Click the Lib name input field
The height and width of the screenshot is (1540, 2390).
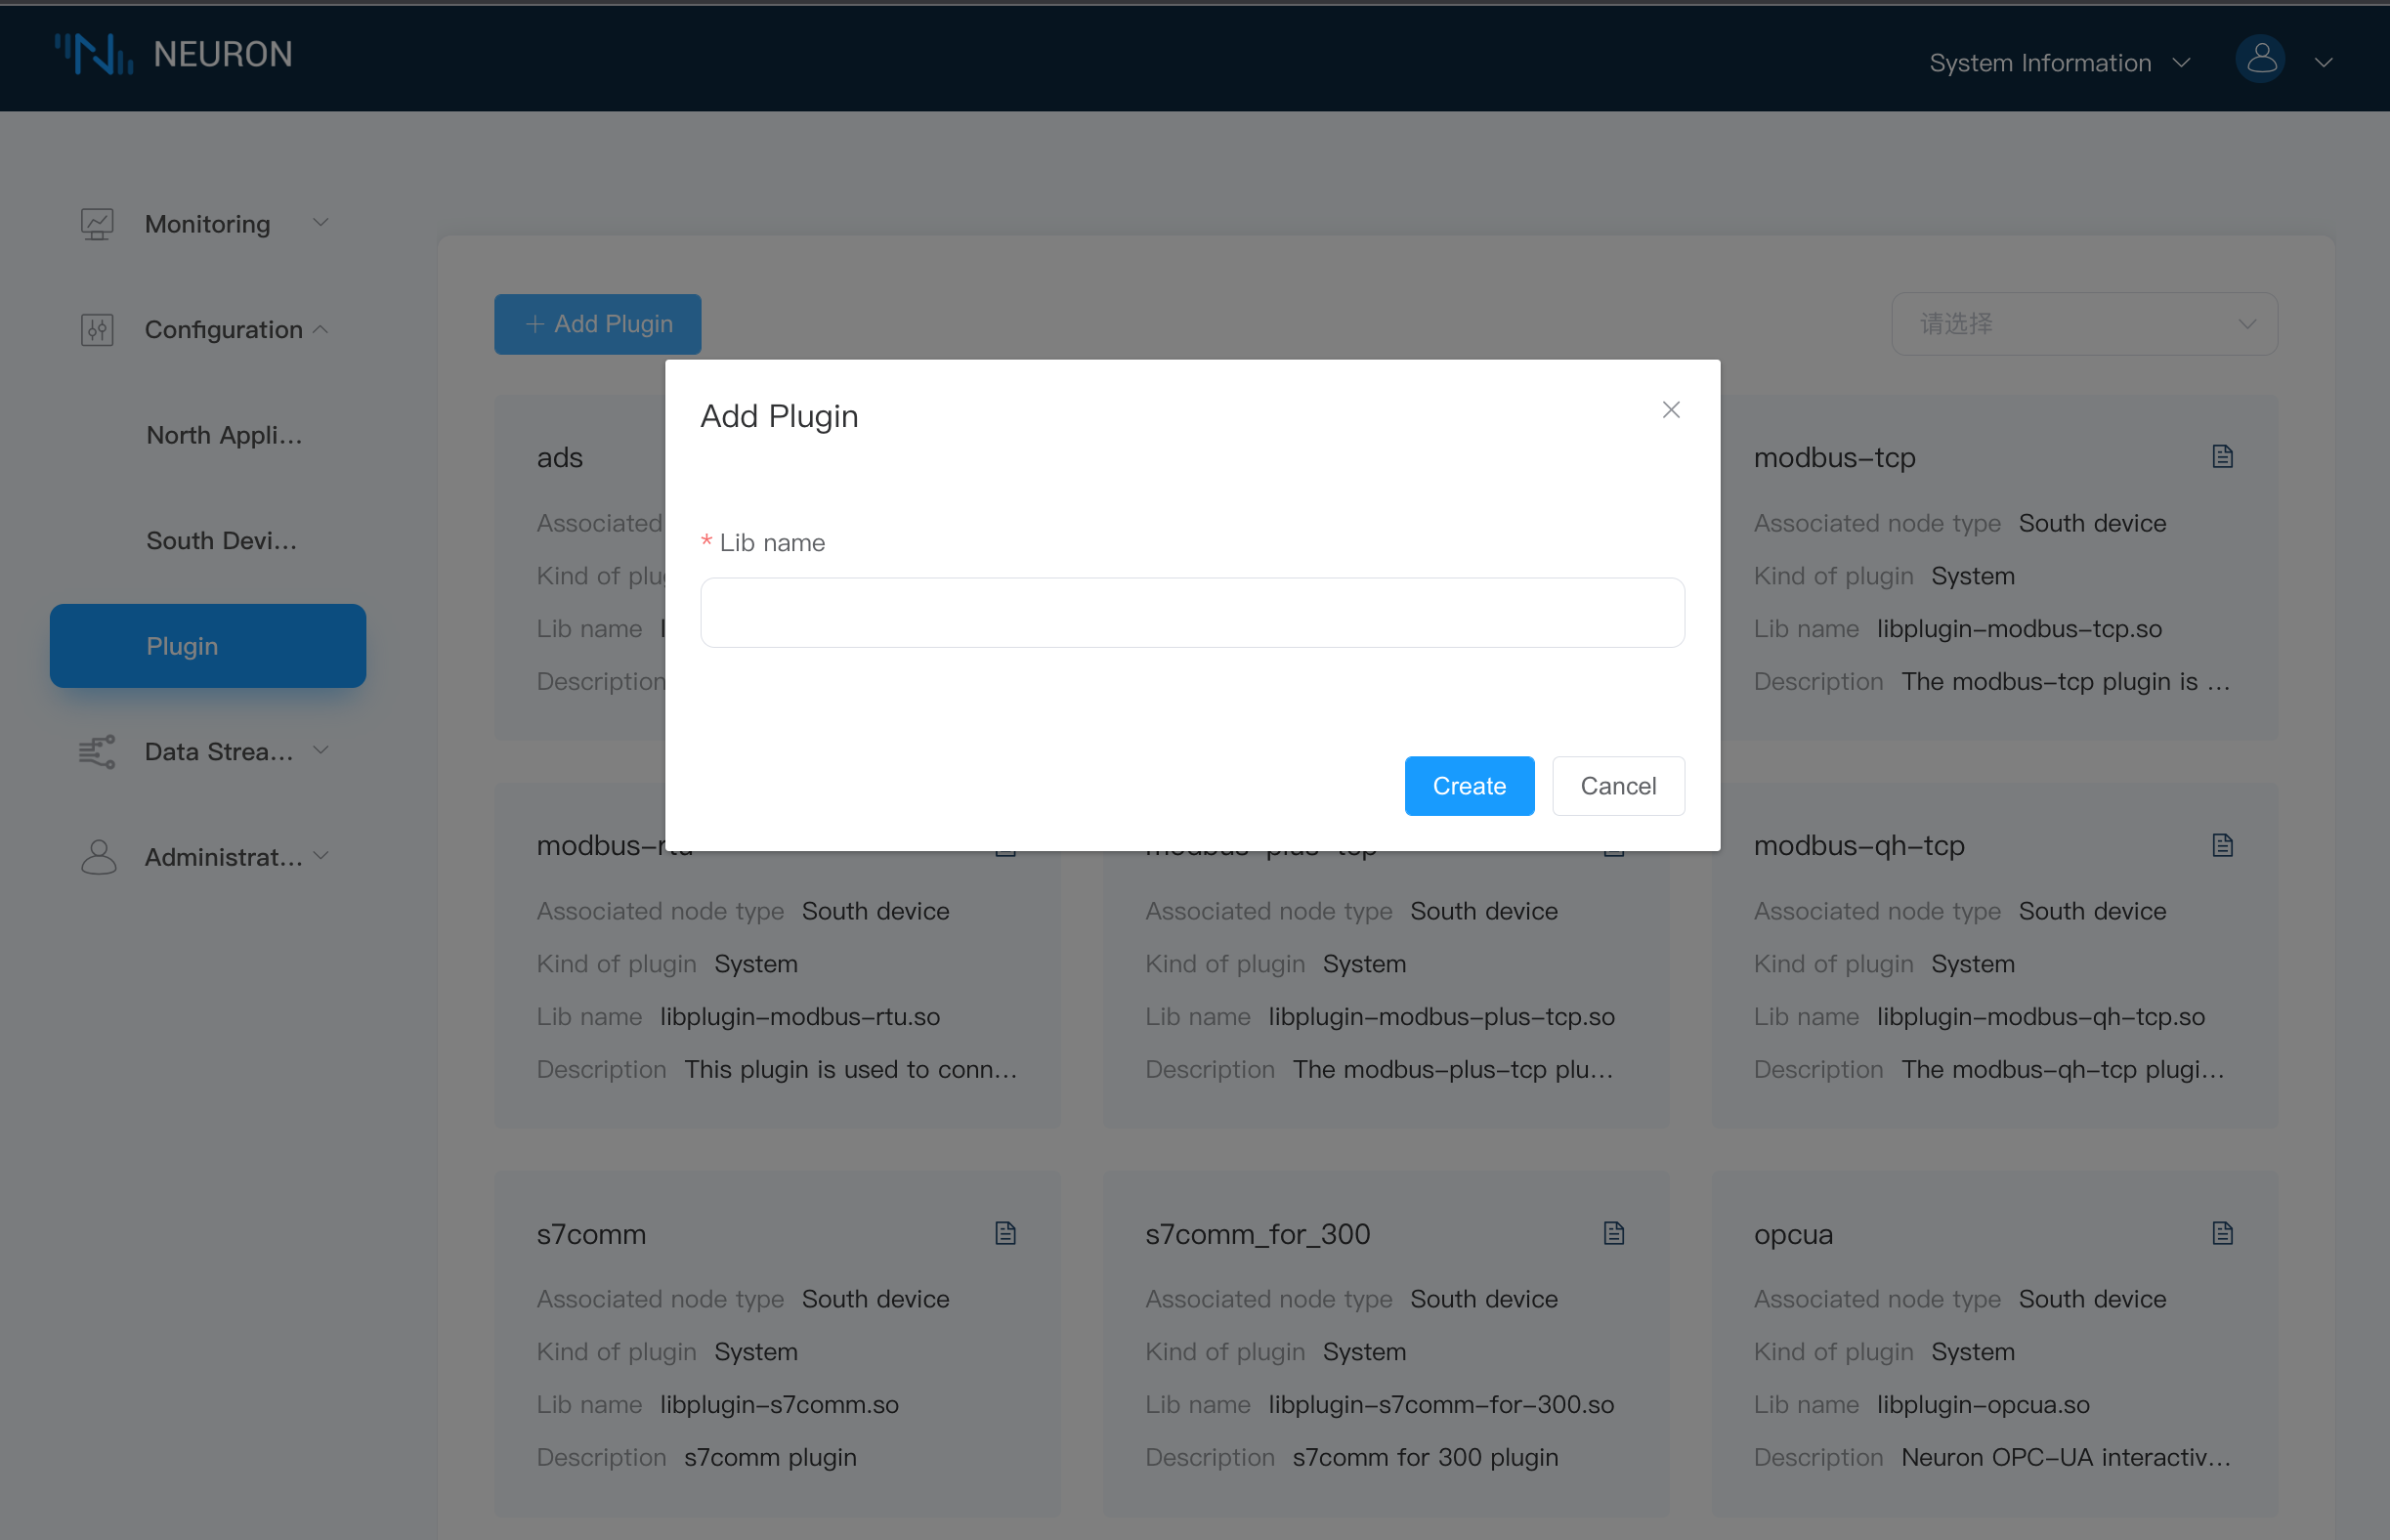click(x=1191, y=614)
